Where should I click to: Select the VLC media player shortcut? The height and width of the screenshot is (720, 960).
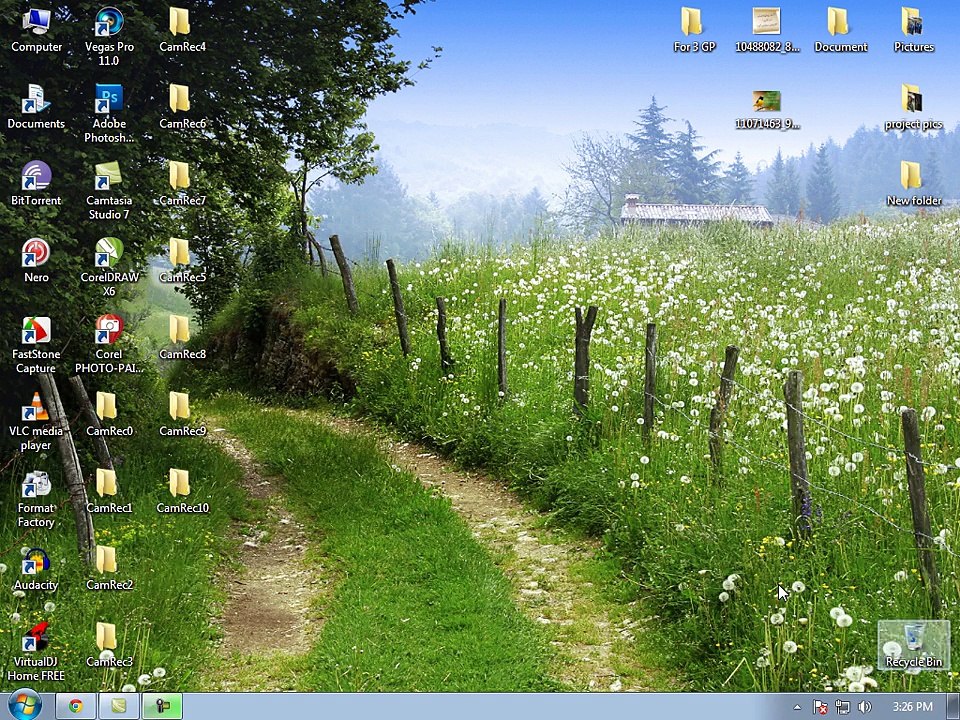click(36, 422)
